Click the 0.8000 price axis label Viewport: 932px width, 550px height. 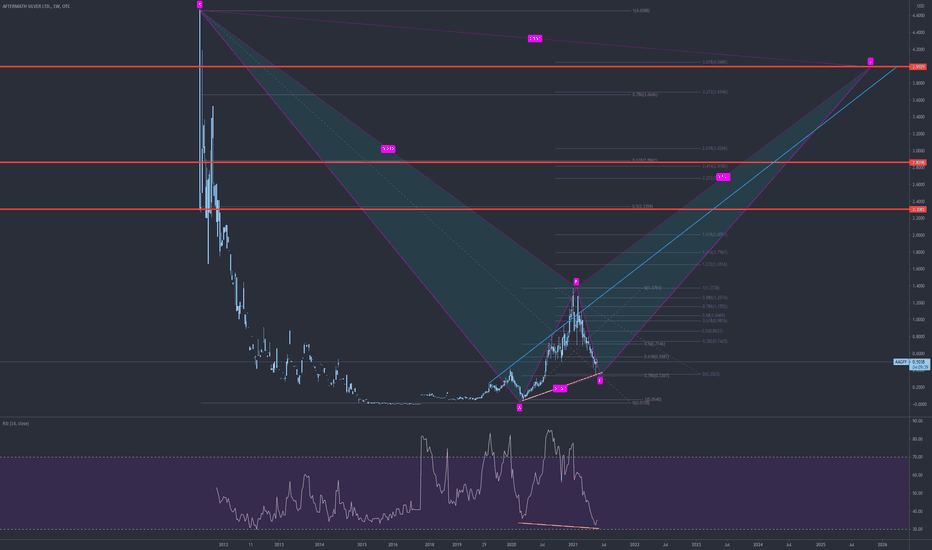pyautogui.click(x=918, y=337)
